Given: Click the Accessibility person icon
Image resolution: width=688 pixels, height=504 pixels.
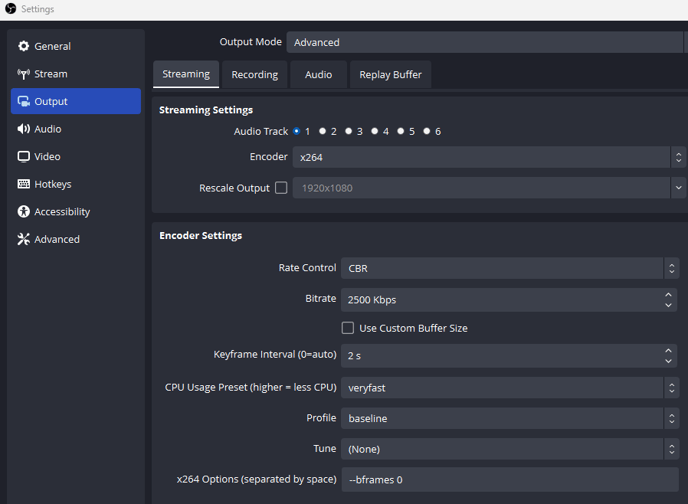Looking at the screenshot, I should click(x=24, y=212).
